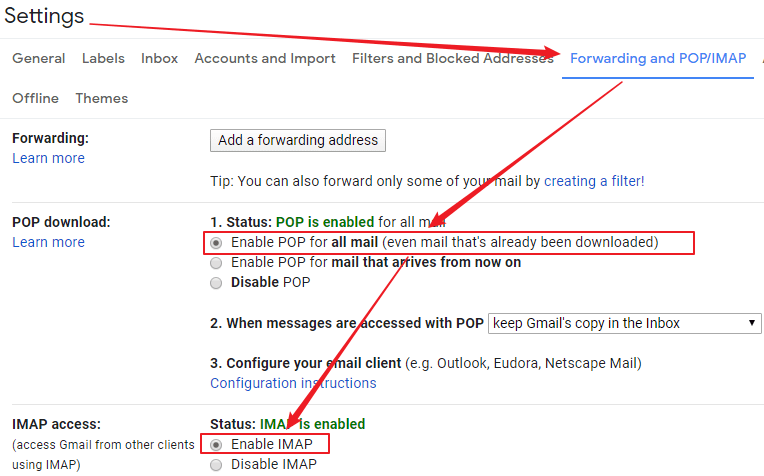Select the Disable IMAP radio button
The width and height of the screenshot is (764, 476).
point(216,464)
